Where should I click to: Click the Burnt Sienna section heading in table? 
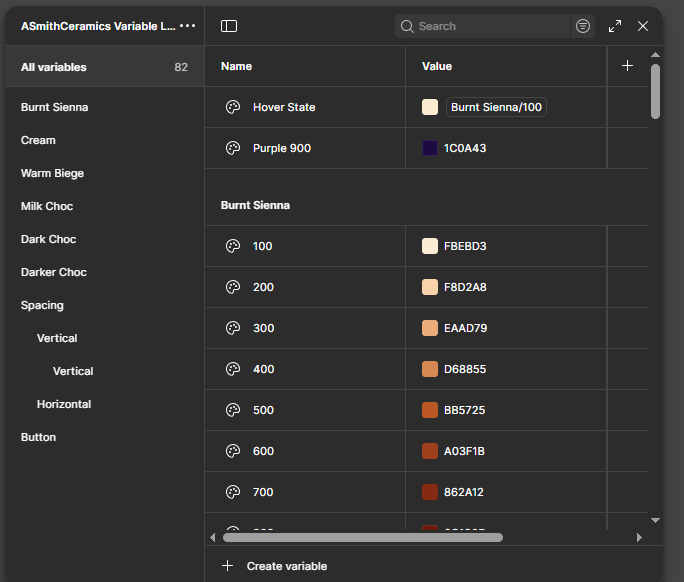(255, 205)
